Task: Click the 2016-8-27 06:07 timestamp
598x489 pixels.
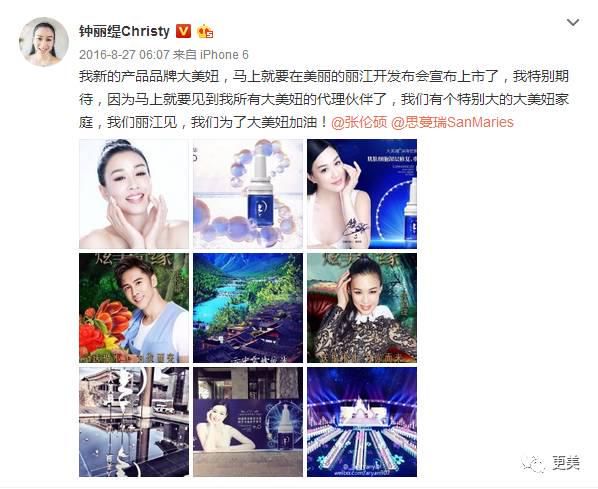Action: (124, 55)
